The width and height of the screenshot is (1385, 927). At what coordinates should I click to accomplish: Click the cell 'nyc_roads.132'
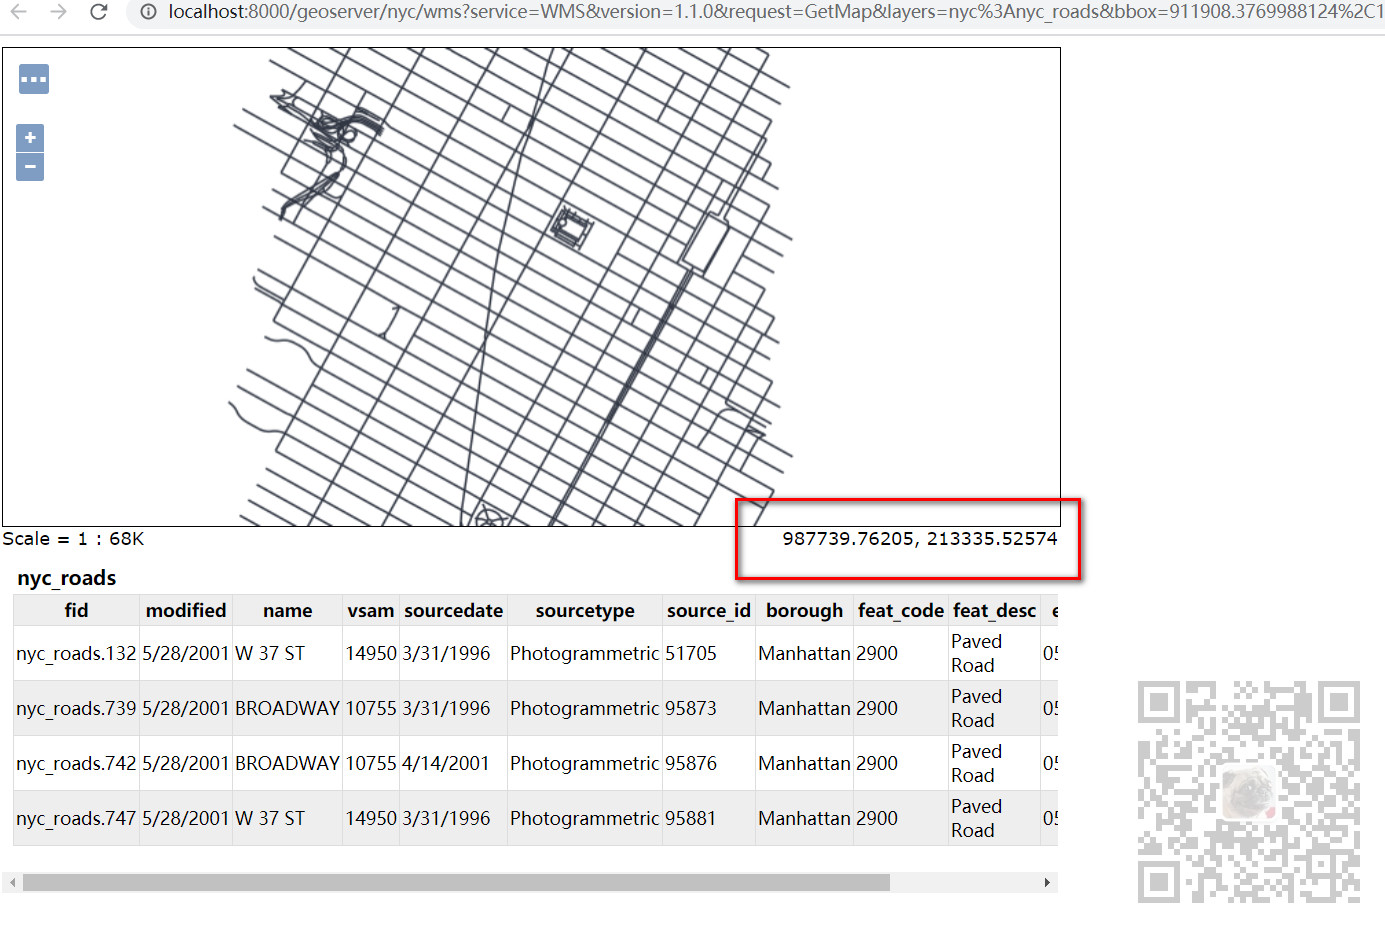(76, 654)
